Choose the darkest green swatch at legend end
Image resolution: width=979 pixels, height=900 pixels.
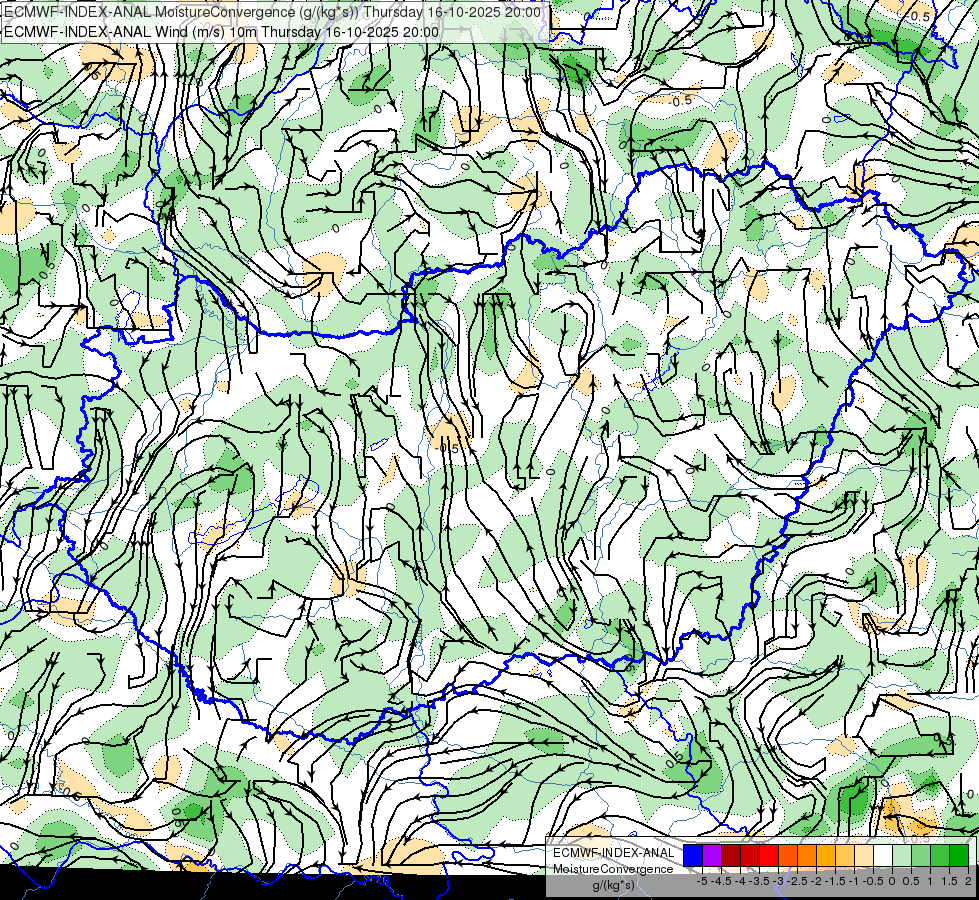958,855
